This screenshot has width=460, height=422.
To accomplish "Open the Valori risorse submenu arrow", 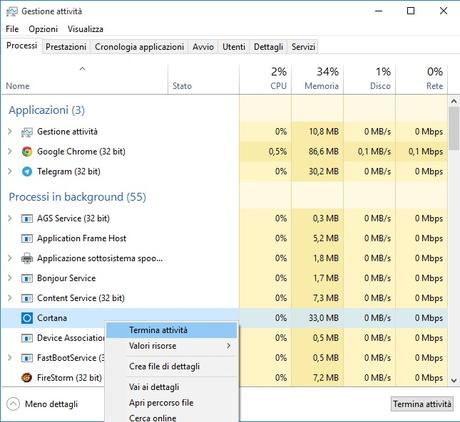I will pyautogui.click(x=228, y=346).
